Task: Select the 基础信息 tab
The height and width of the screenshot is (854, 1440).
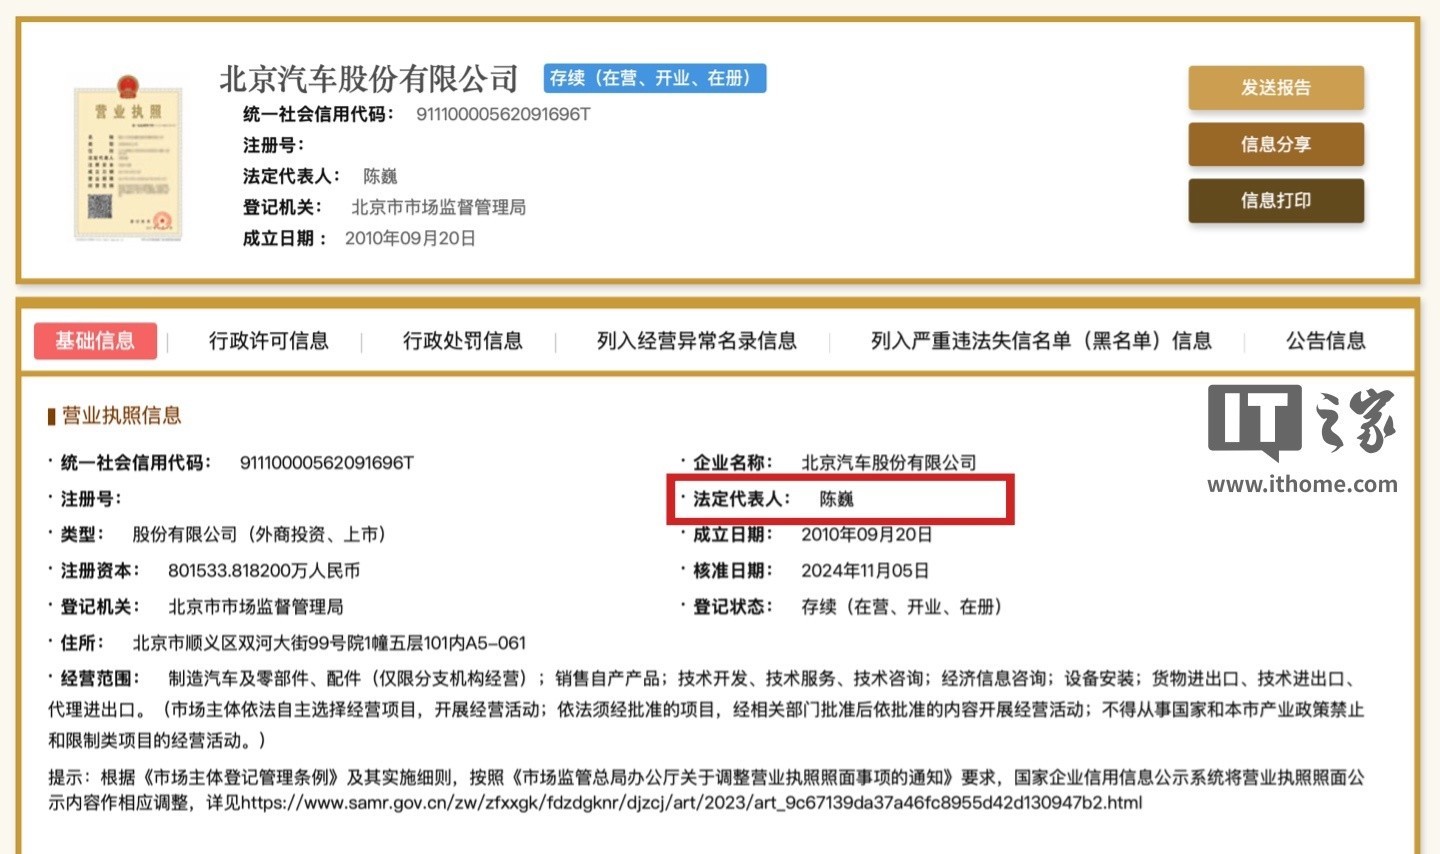Action: point(95,340)
